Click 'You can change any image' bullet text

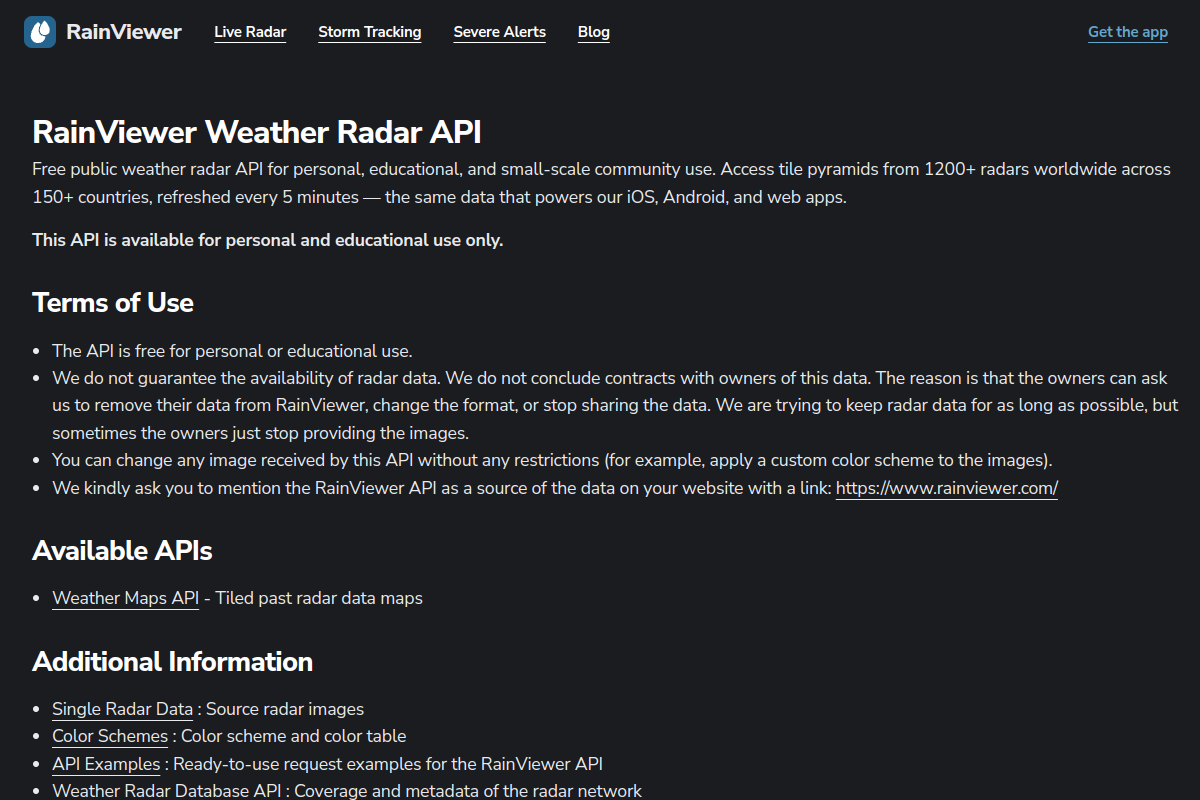pos(553,460)
